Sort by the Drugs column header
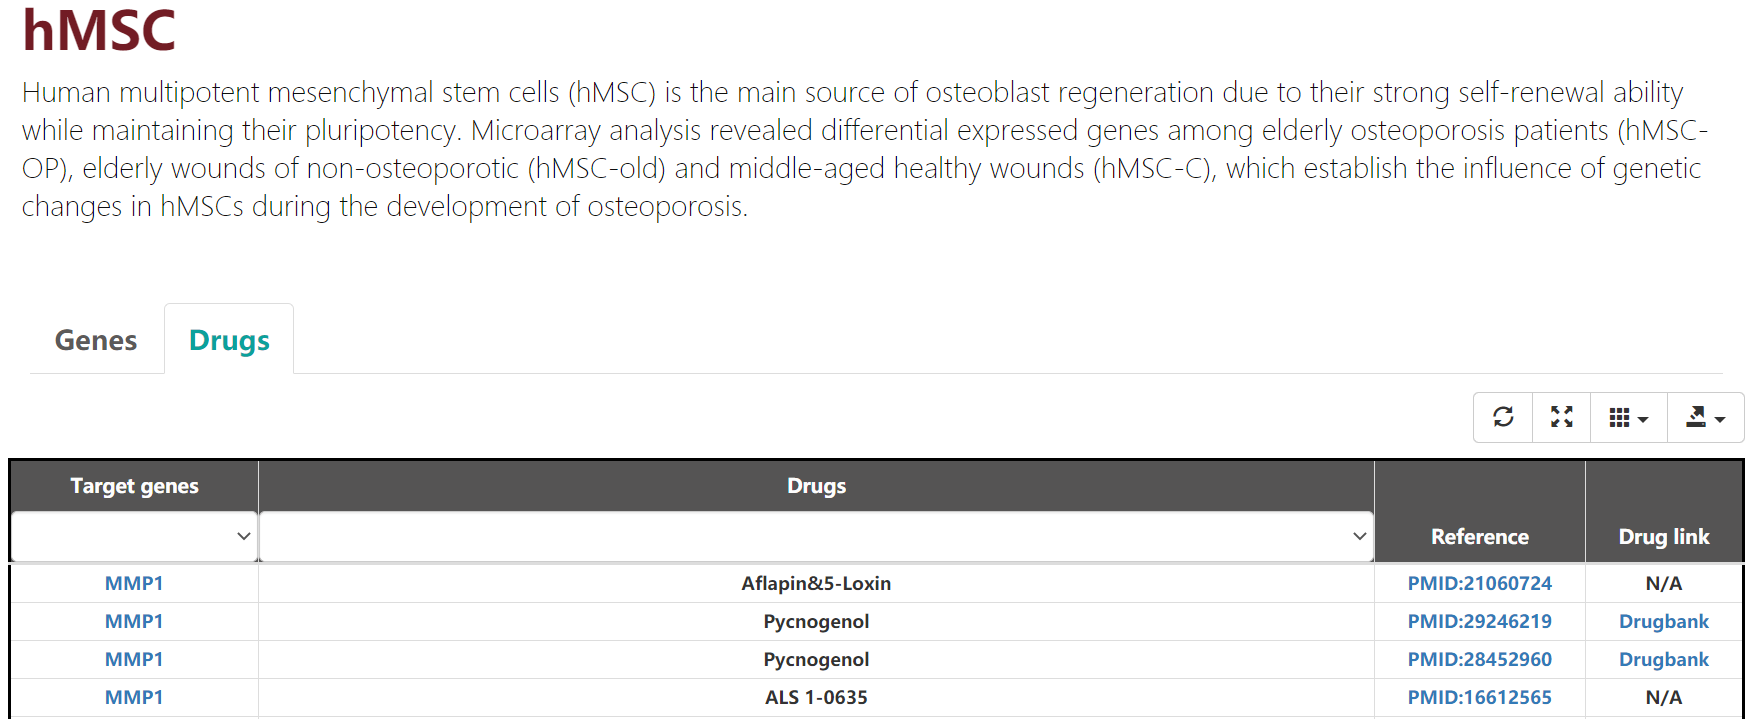This screenshot has height=719, width=1752. (816, 486)
